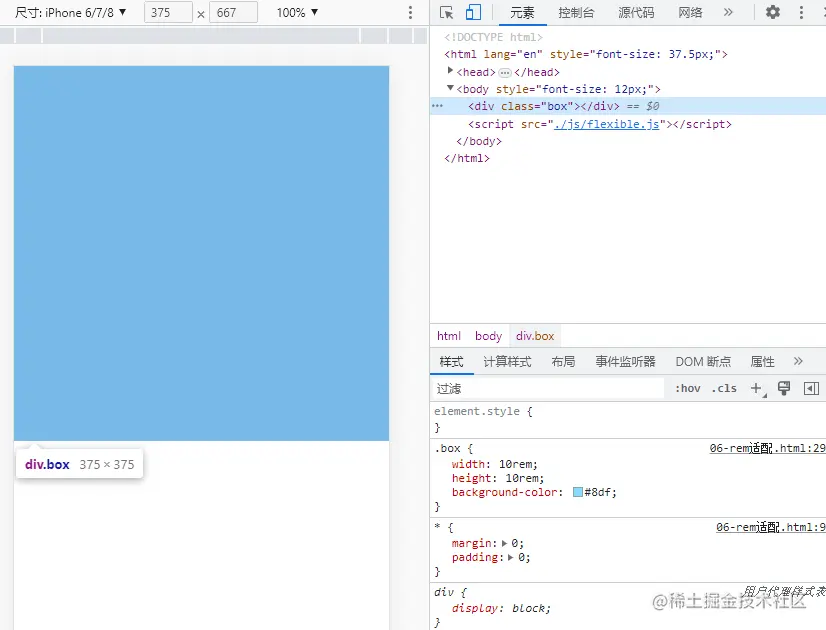Click the viewport height field 667
This screenshot has width=826, height=630.
click(x=233, y=13)
